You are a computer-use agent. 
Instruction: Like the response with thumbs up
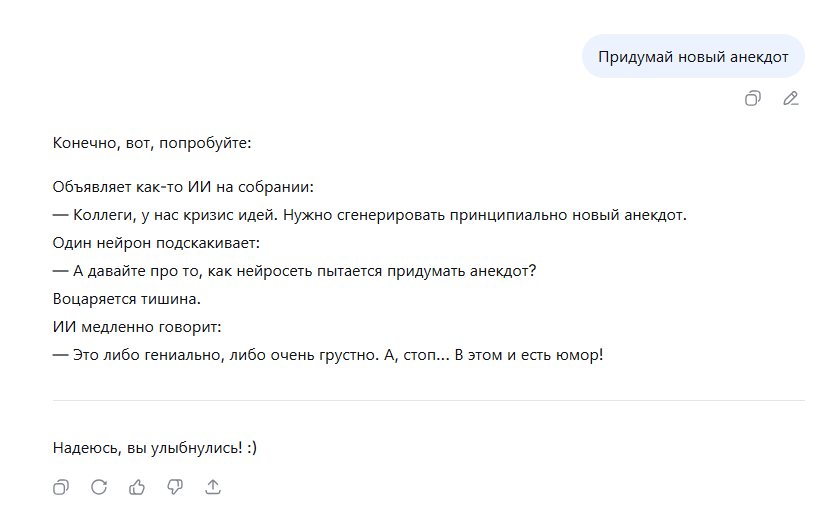[x=137, y=487]
